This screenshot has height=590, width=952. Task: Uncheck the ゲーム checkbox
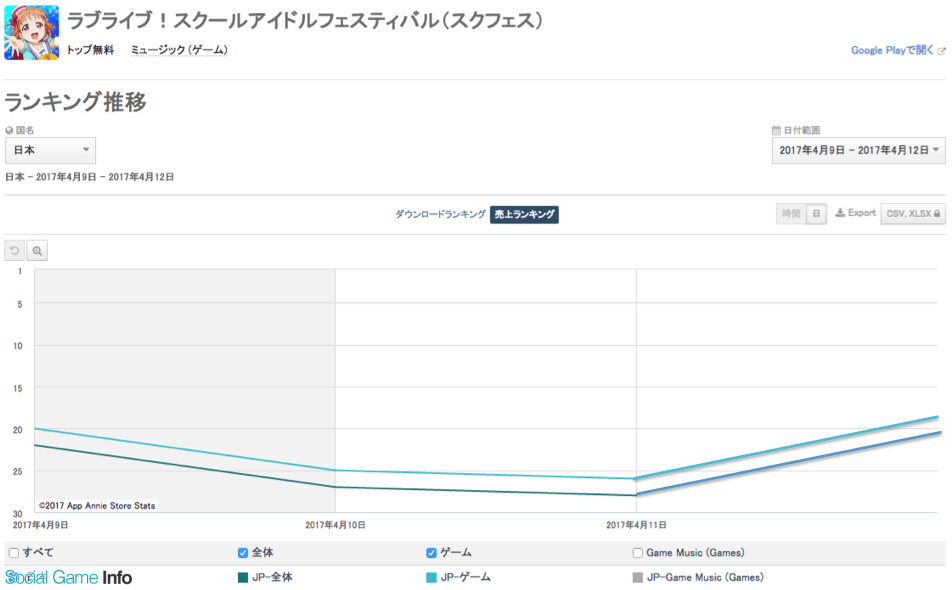431,553
